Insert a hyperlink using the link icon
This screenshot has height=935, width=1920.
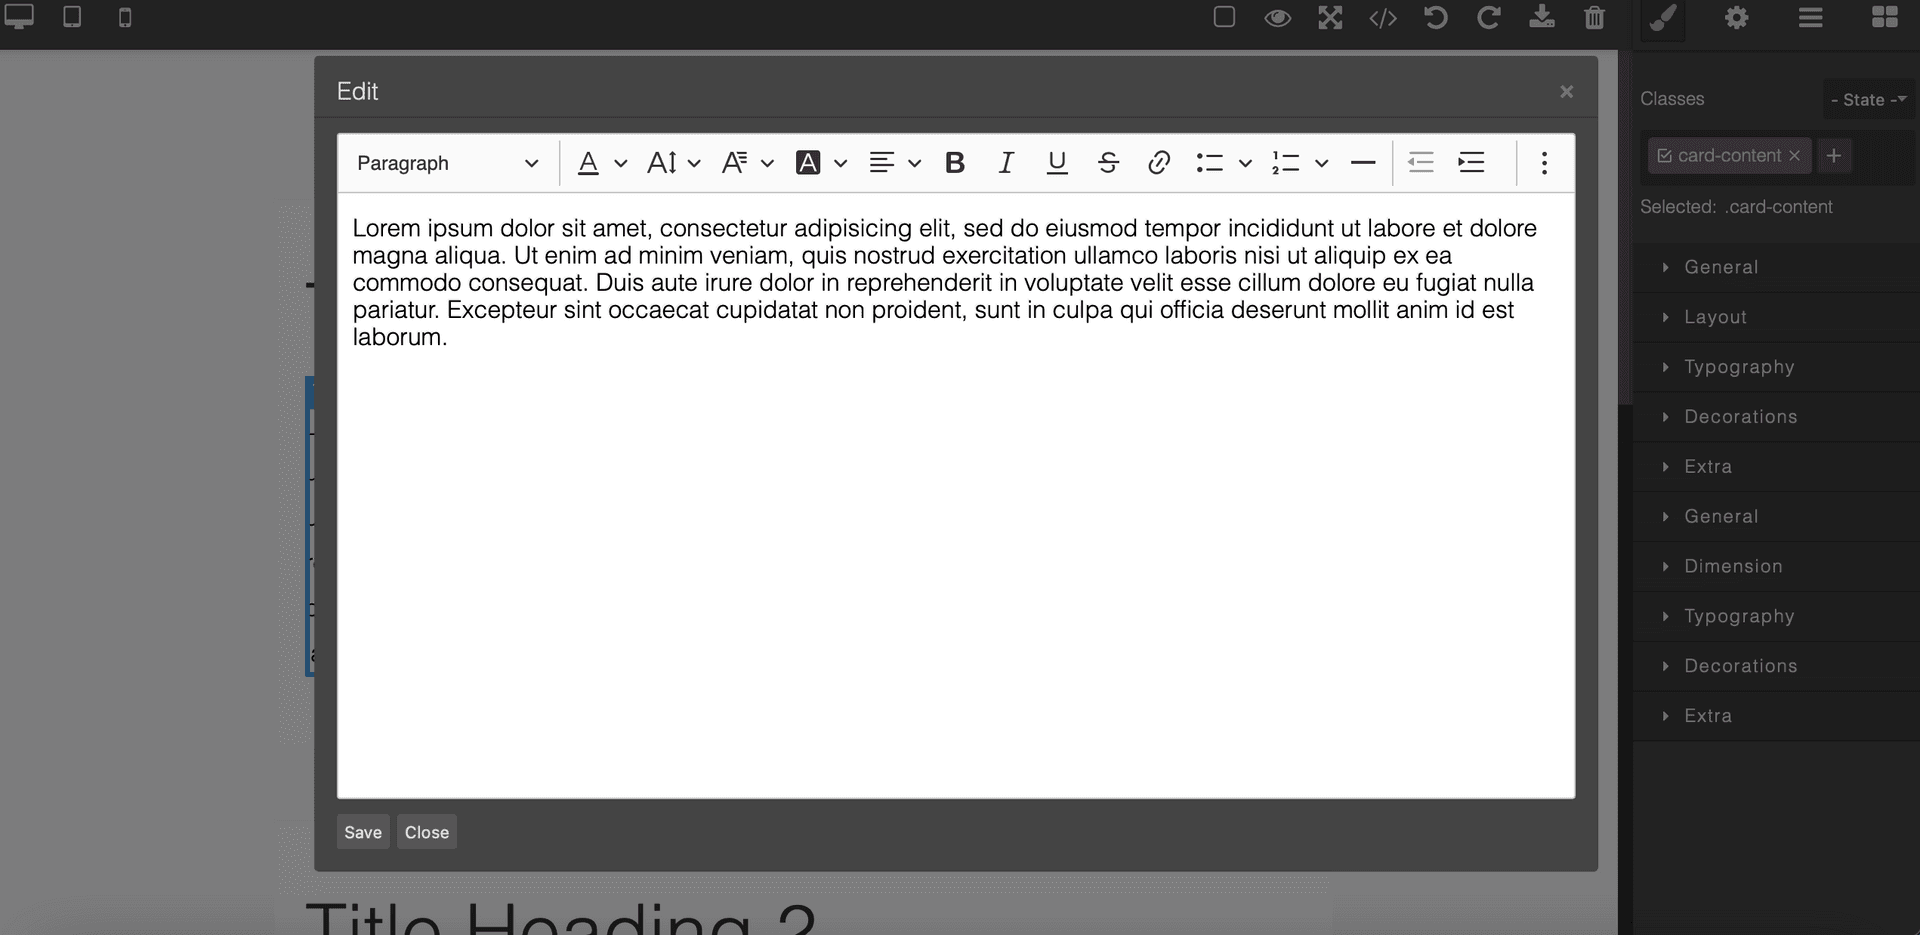click(x=1159, y=162)
